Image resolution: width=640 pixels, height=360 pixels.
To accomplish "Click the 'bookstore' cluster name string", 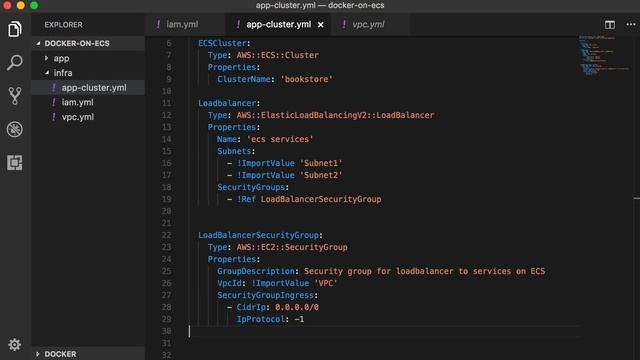I will tap(307, 79).
